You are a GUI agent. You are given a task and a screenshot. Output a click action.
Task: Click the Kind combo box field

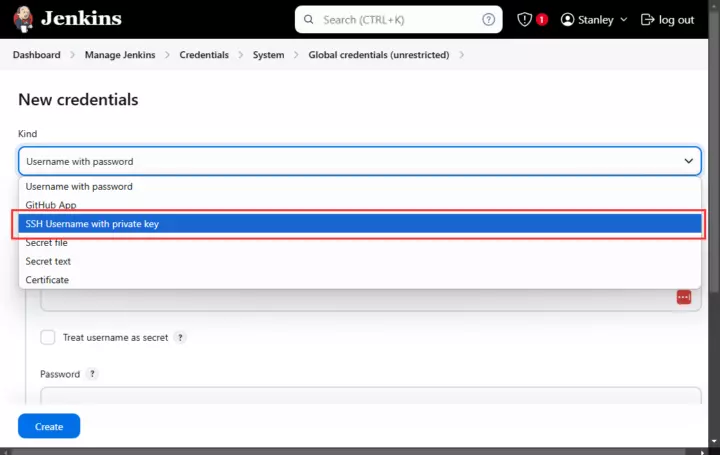[x=360, y=161]
